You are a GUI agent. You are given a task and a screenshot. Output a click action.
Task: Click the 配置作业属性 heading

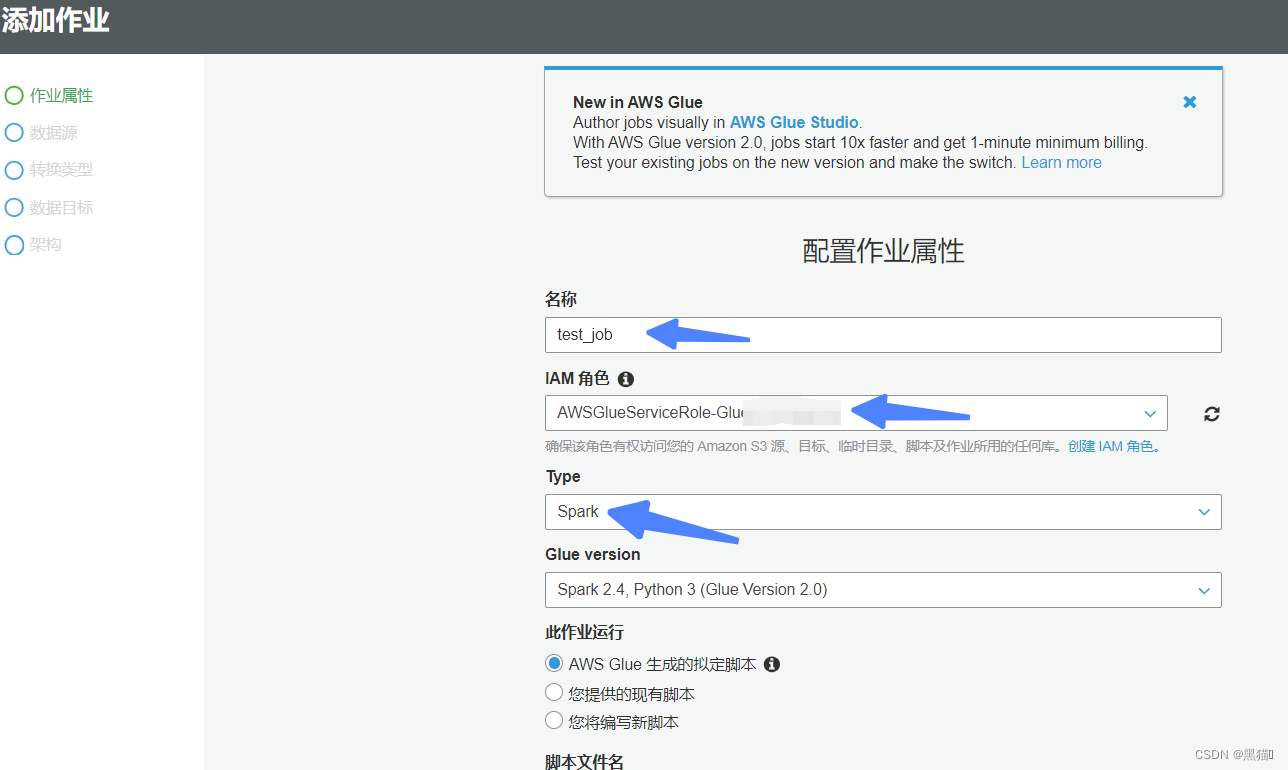pyautogui.click(x=883, y=251)
